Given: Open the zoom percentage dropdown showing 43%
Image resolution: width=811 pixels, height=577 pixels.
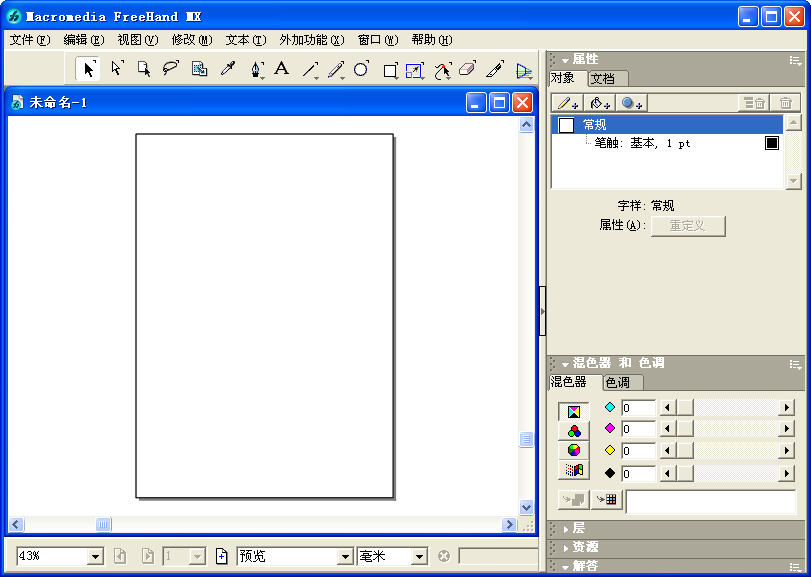Looking at the screenshot, I should click(93, 556).
